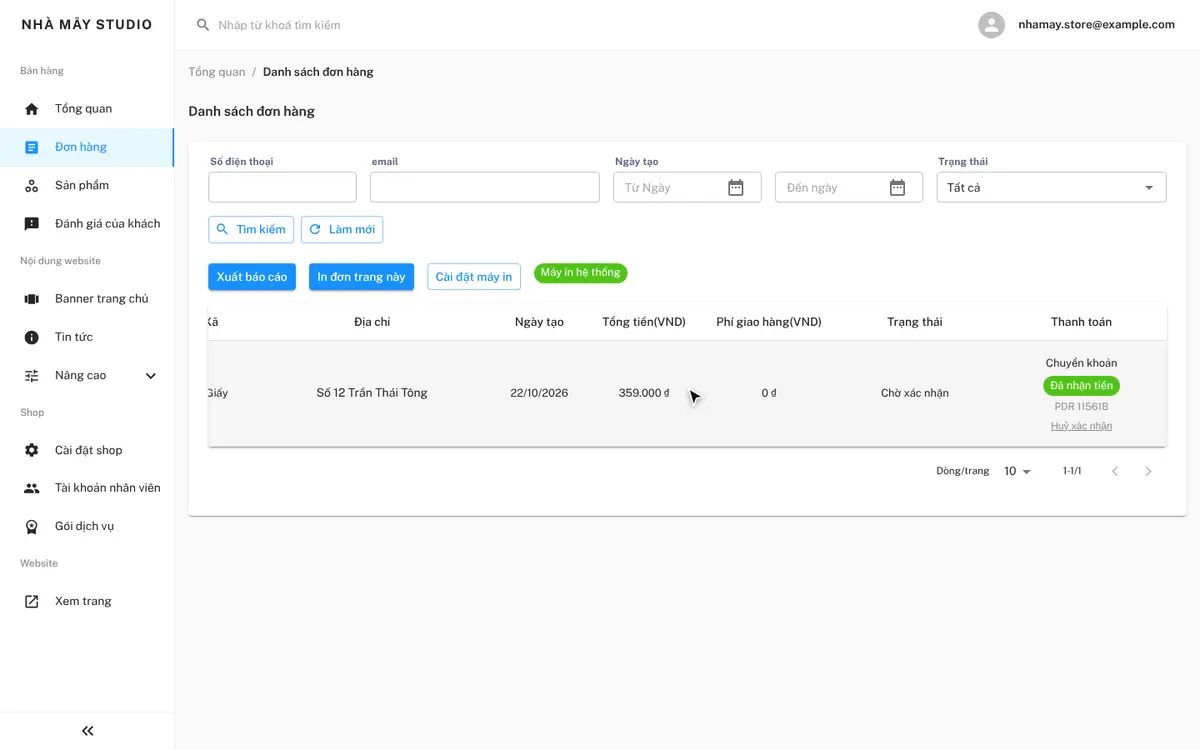
Task: Change rows per page dropdown
Action: tap(1018, 471)
